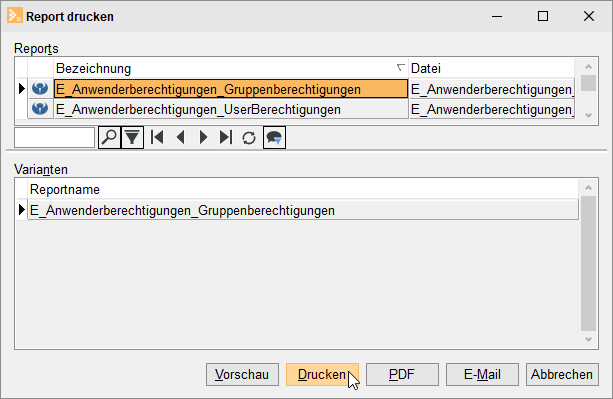Viewport: 613px width, 399px height.
Task: Click the Reports scrollbar thumb
Action: [588, 83]
